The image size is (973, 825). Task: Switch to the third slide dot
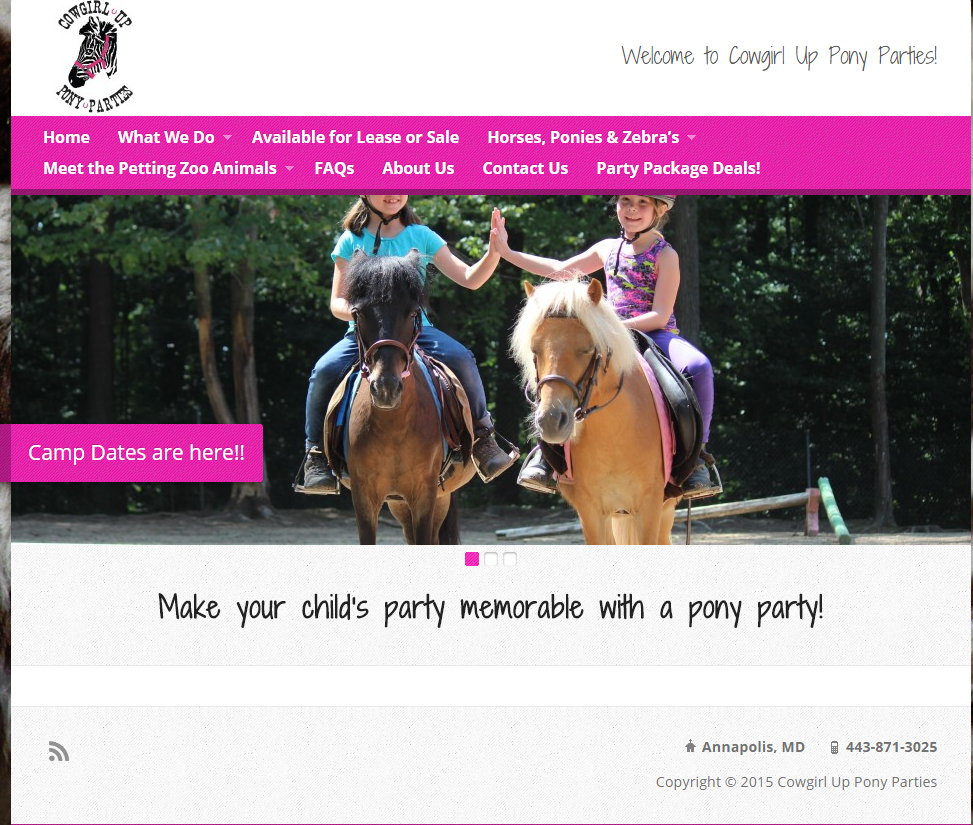tap(510, 559)
